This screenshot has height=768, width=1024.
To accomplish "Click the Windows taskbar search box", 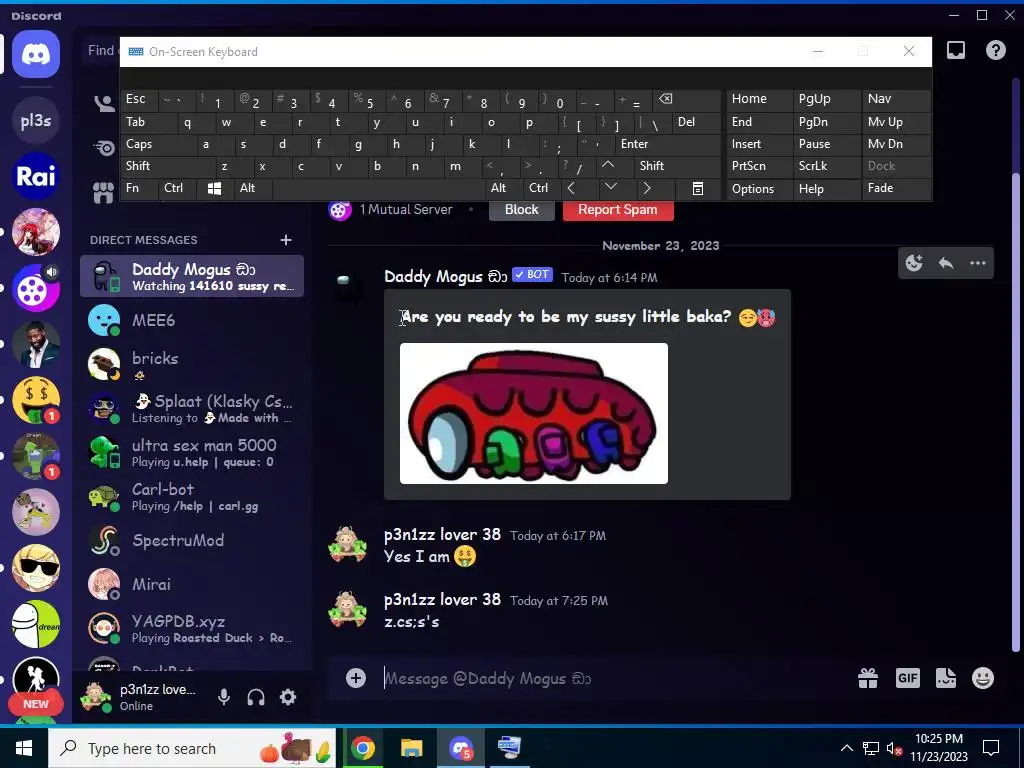I will click(191, 748).
